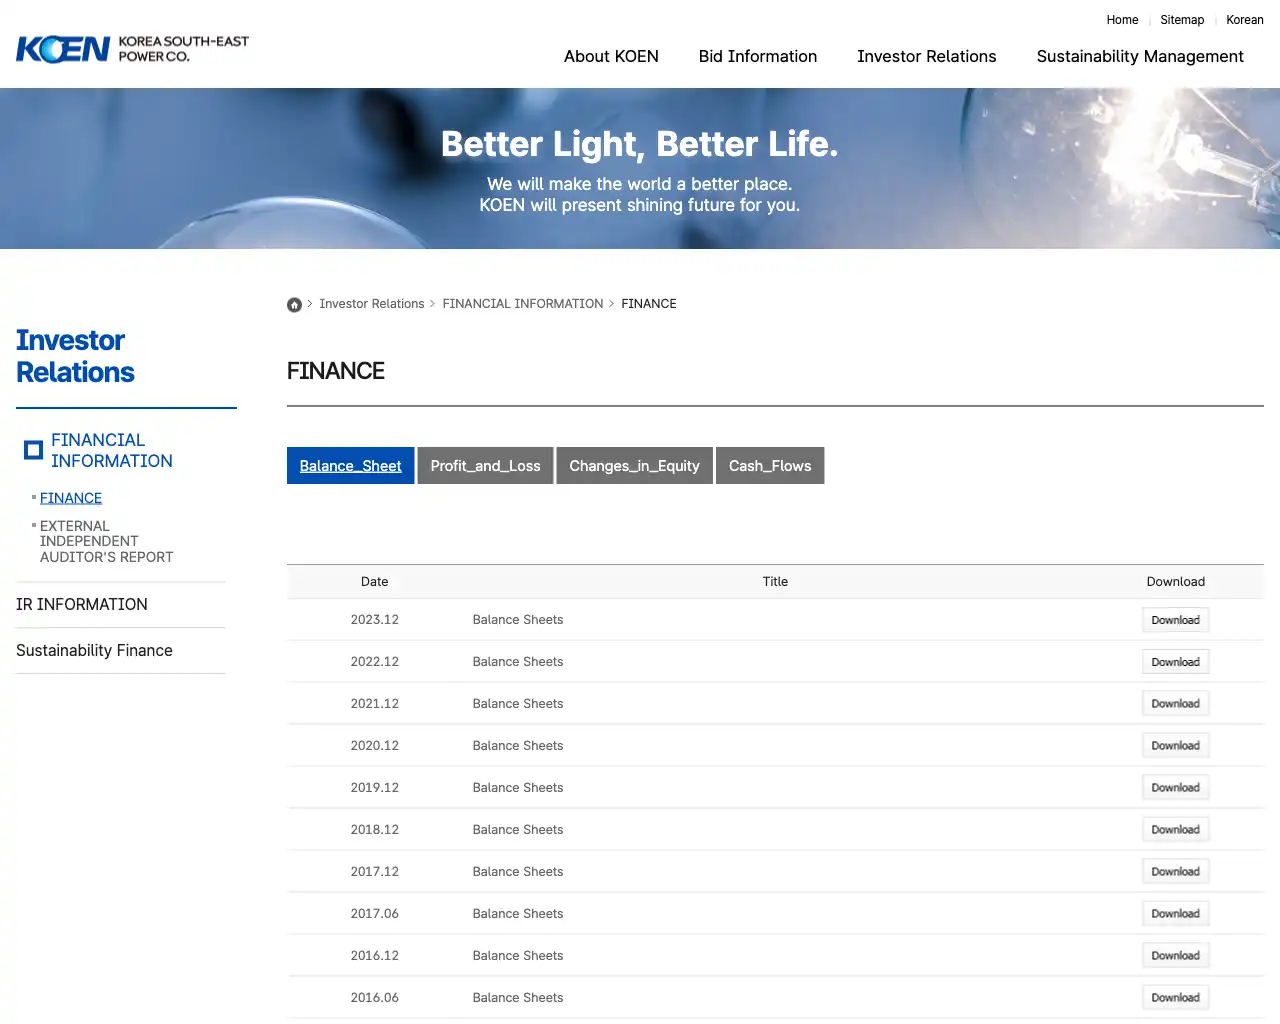Open the Cash_Flows tab
This screenshot has height=1024, width=1280.
769,465
